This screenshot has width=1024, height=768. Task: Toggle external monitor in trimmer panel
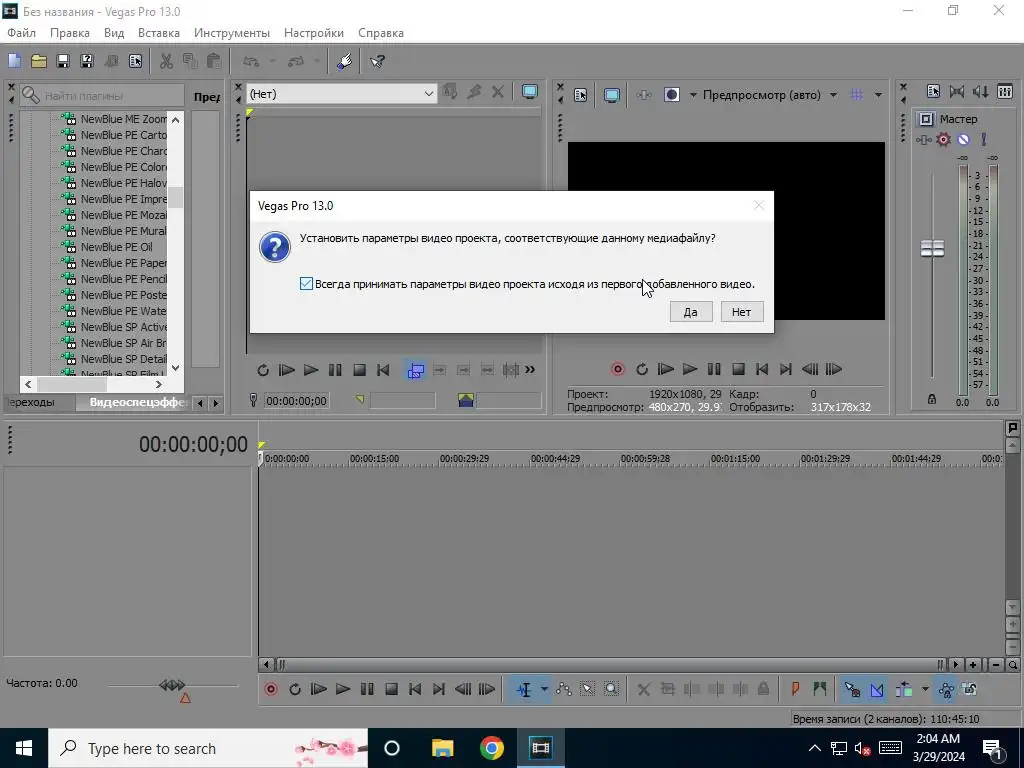click(530, 93)
